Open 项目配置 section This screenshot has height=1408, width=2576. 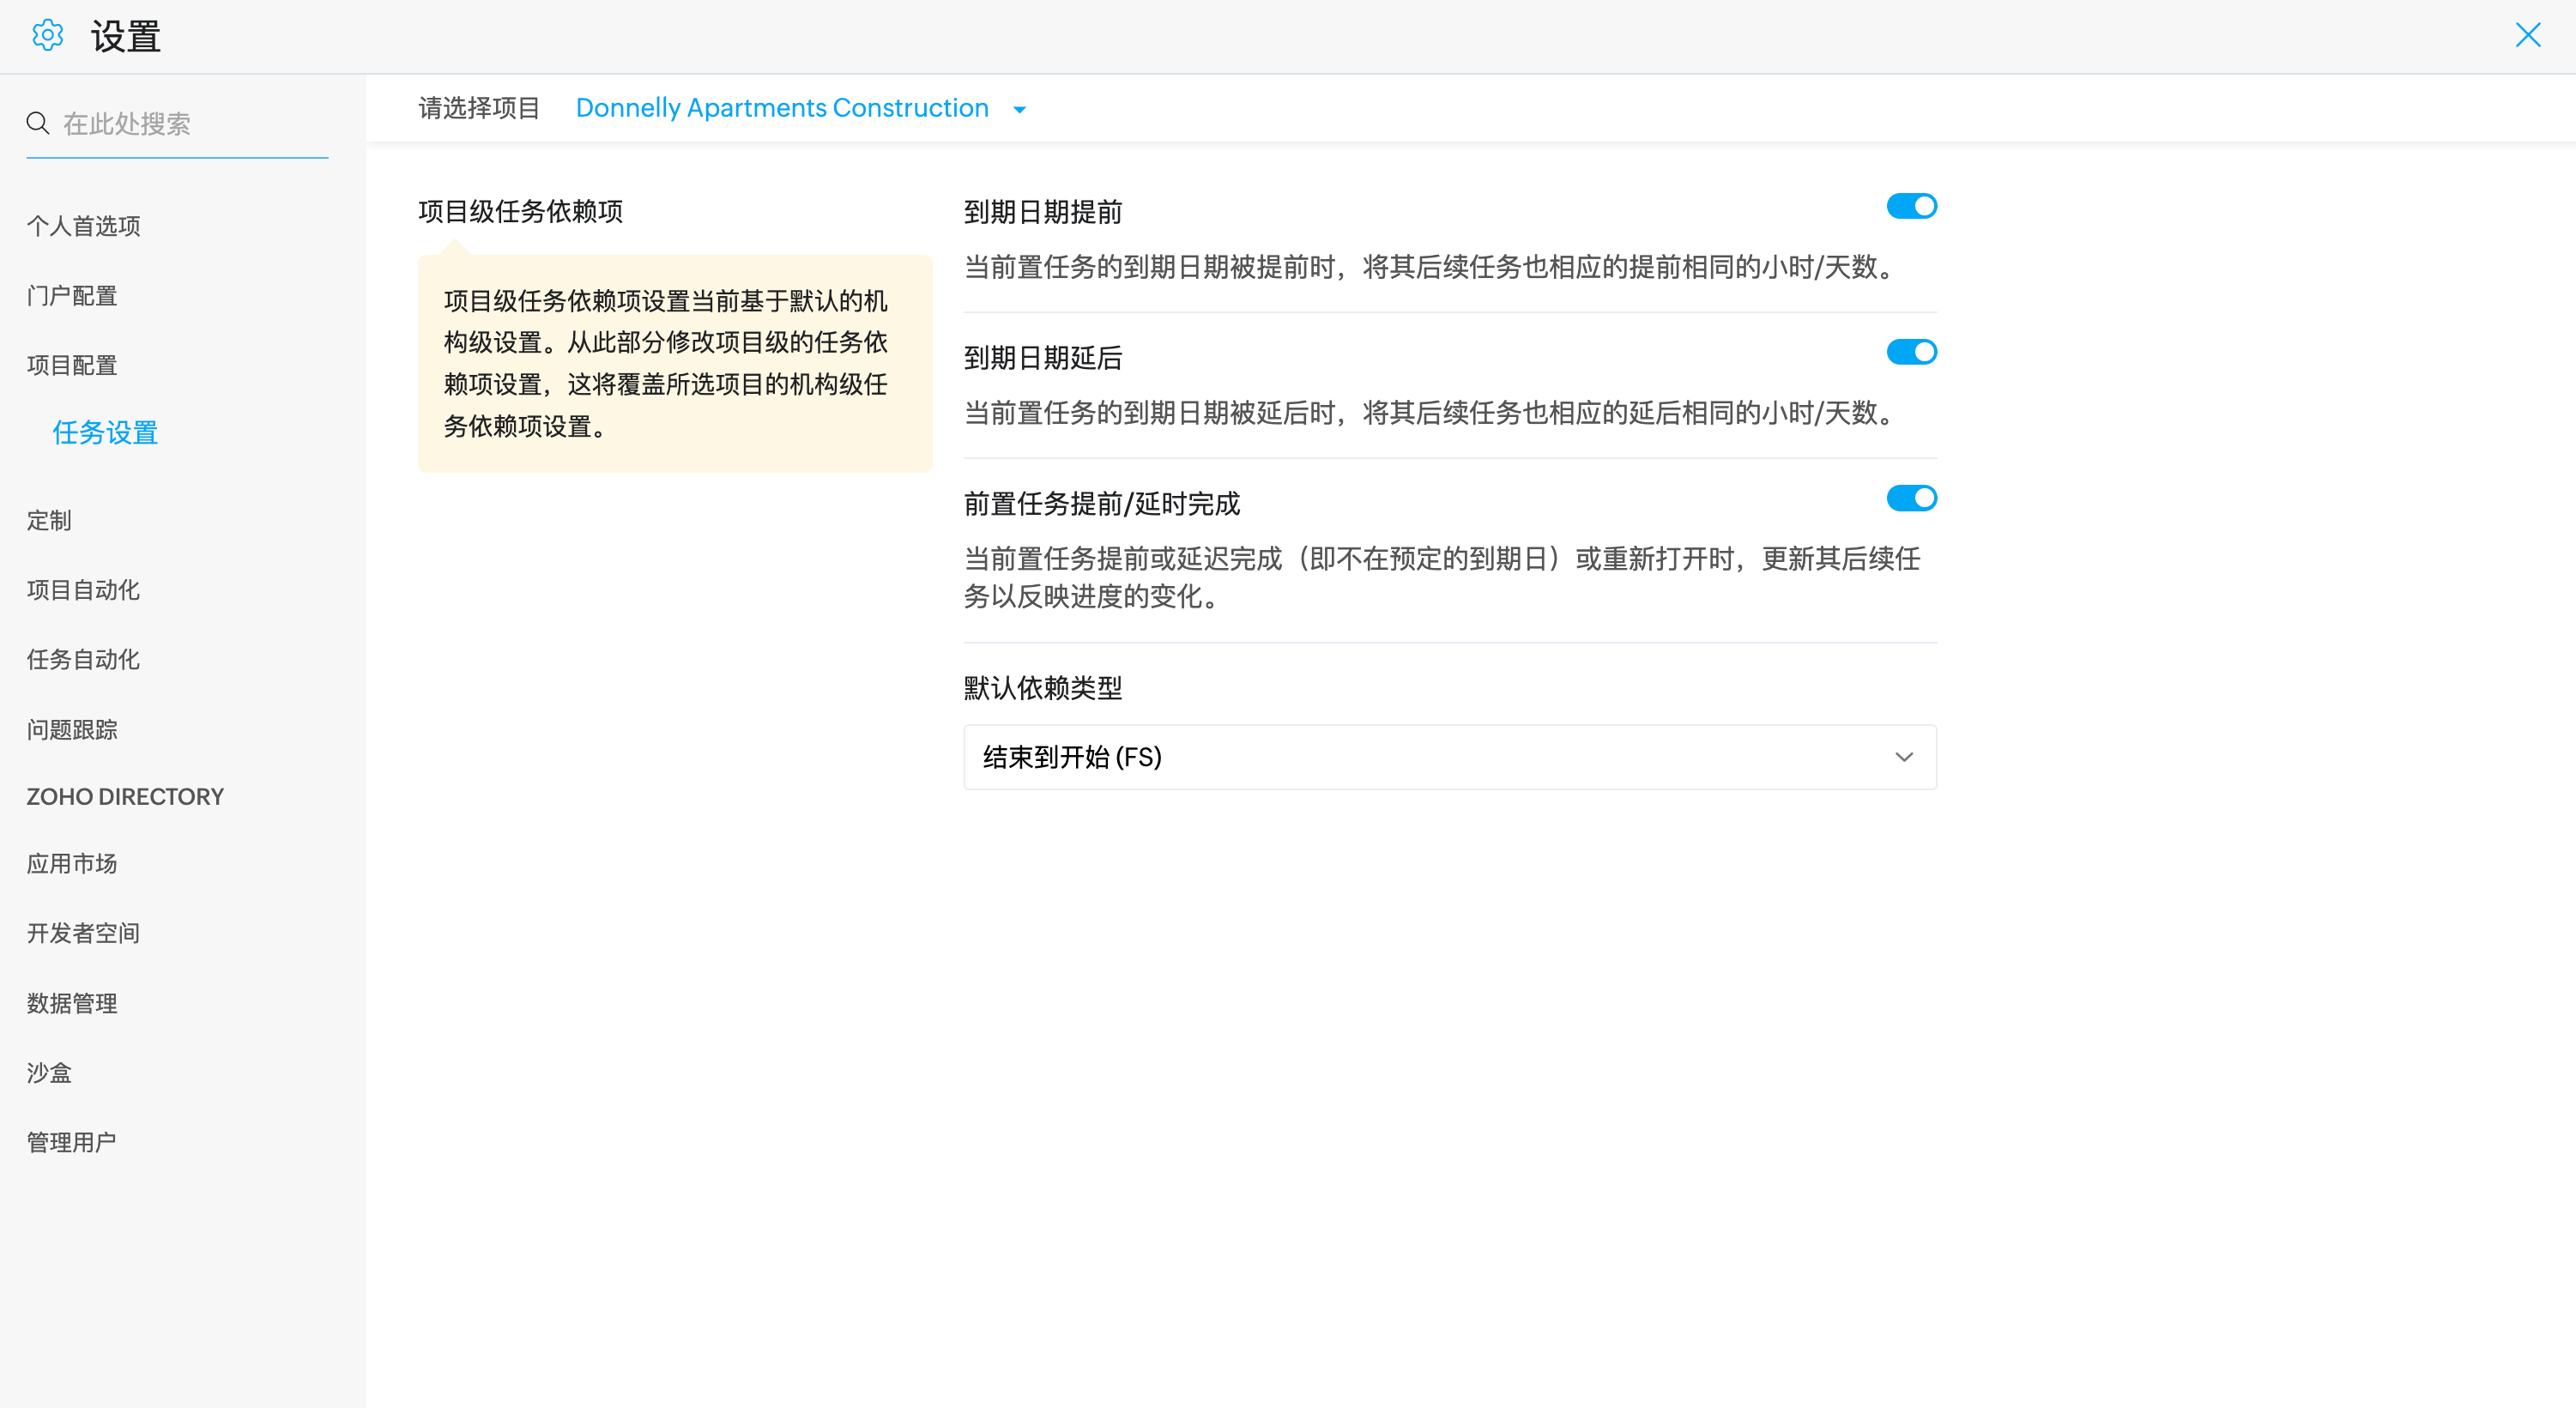click(x=72, y=365)
